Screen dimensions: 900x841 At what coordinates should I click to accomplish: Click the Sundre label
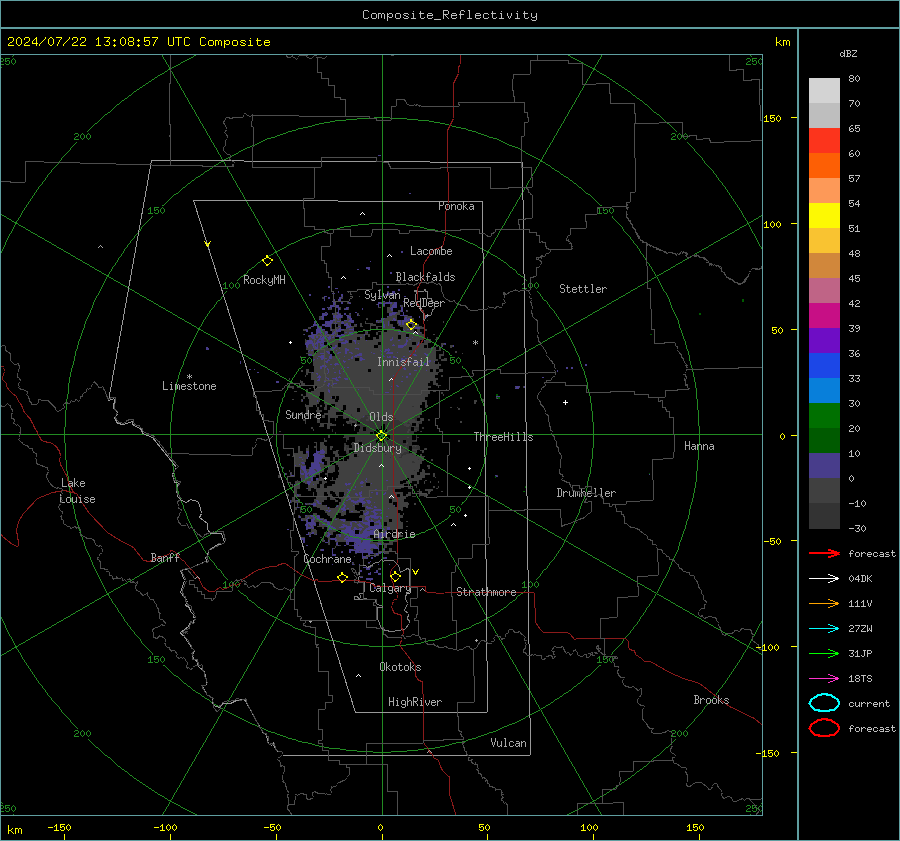pos(303,414)
